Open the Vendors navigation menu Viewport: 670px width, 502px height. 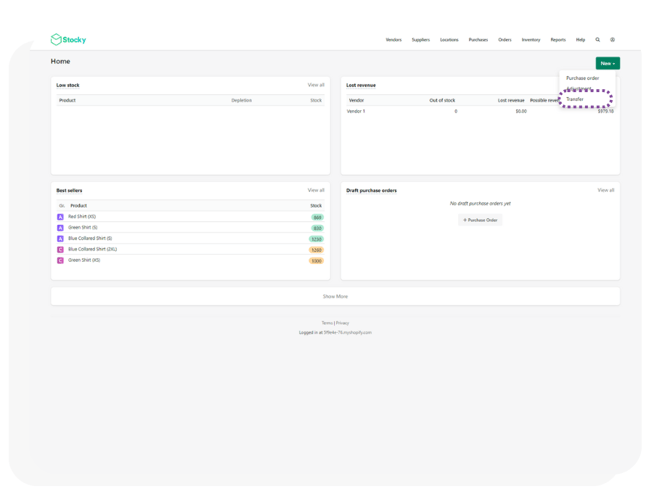[393, 40]
